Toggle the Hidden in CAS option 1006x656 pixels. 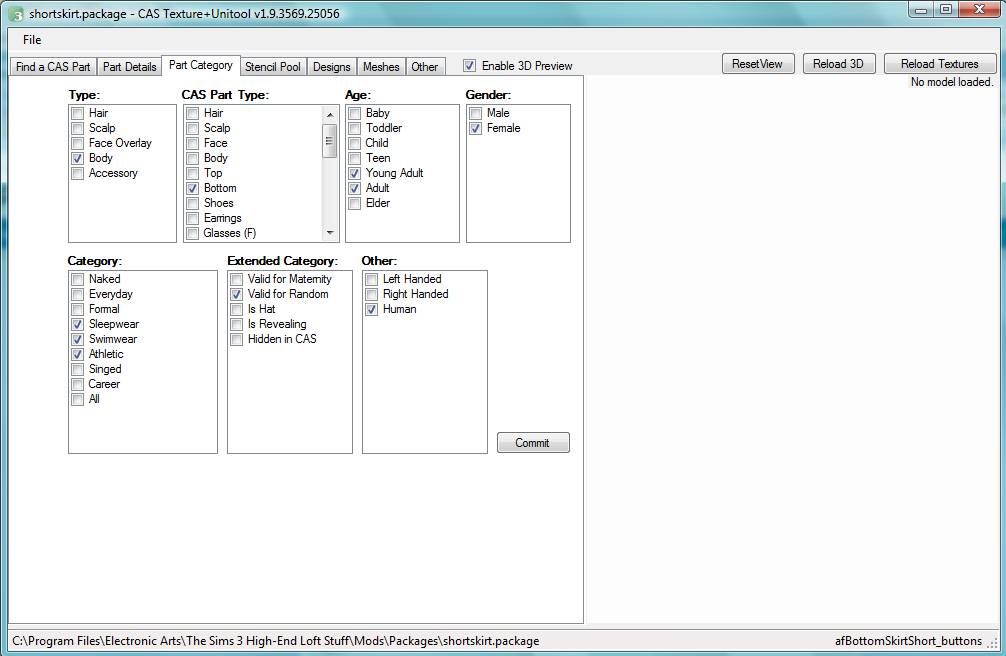(237, 340)
